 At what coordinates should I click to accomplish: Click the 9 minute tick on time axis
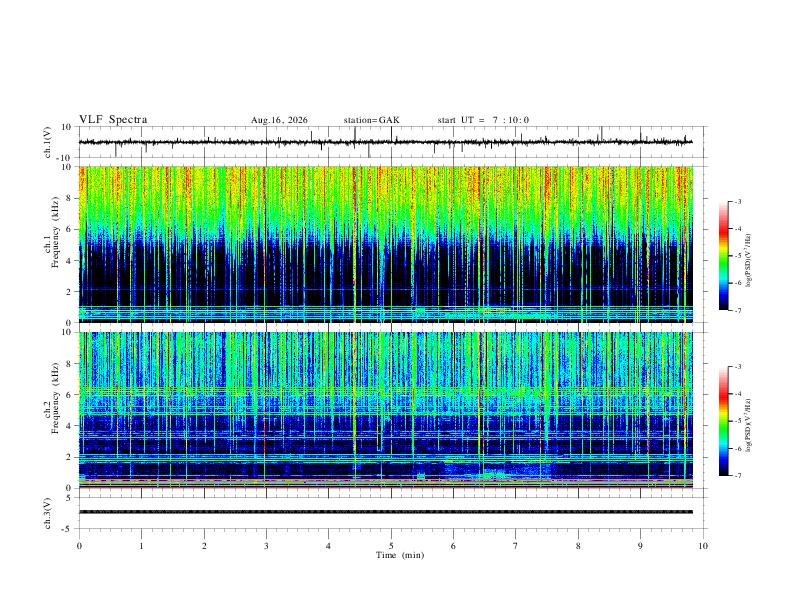tap(640, 546)
